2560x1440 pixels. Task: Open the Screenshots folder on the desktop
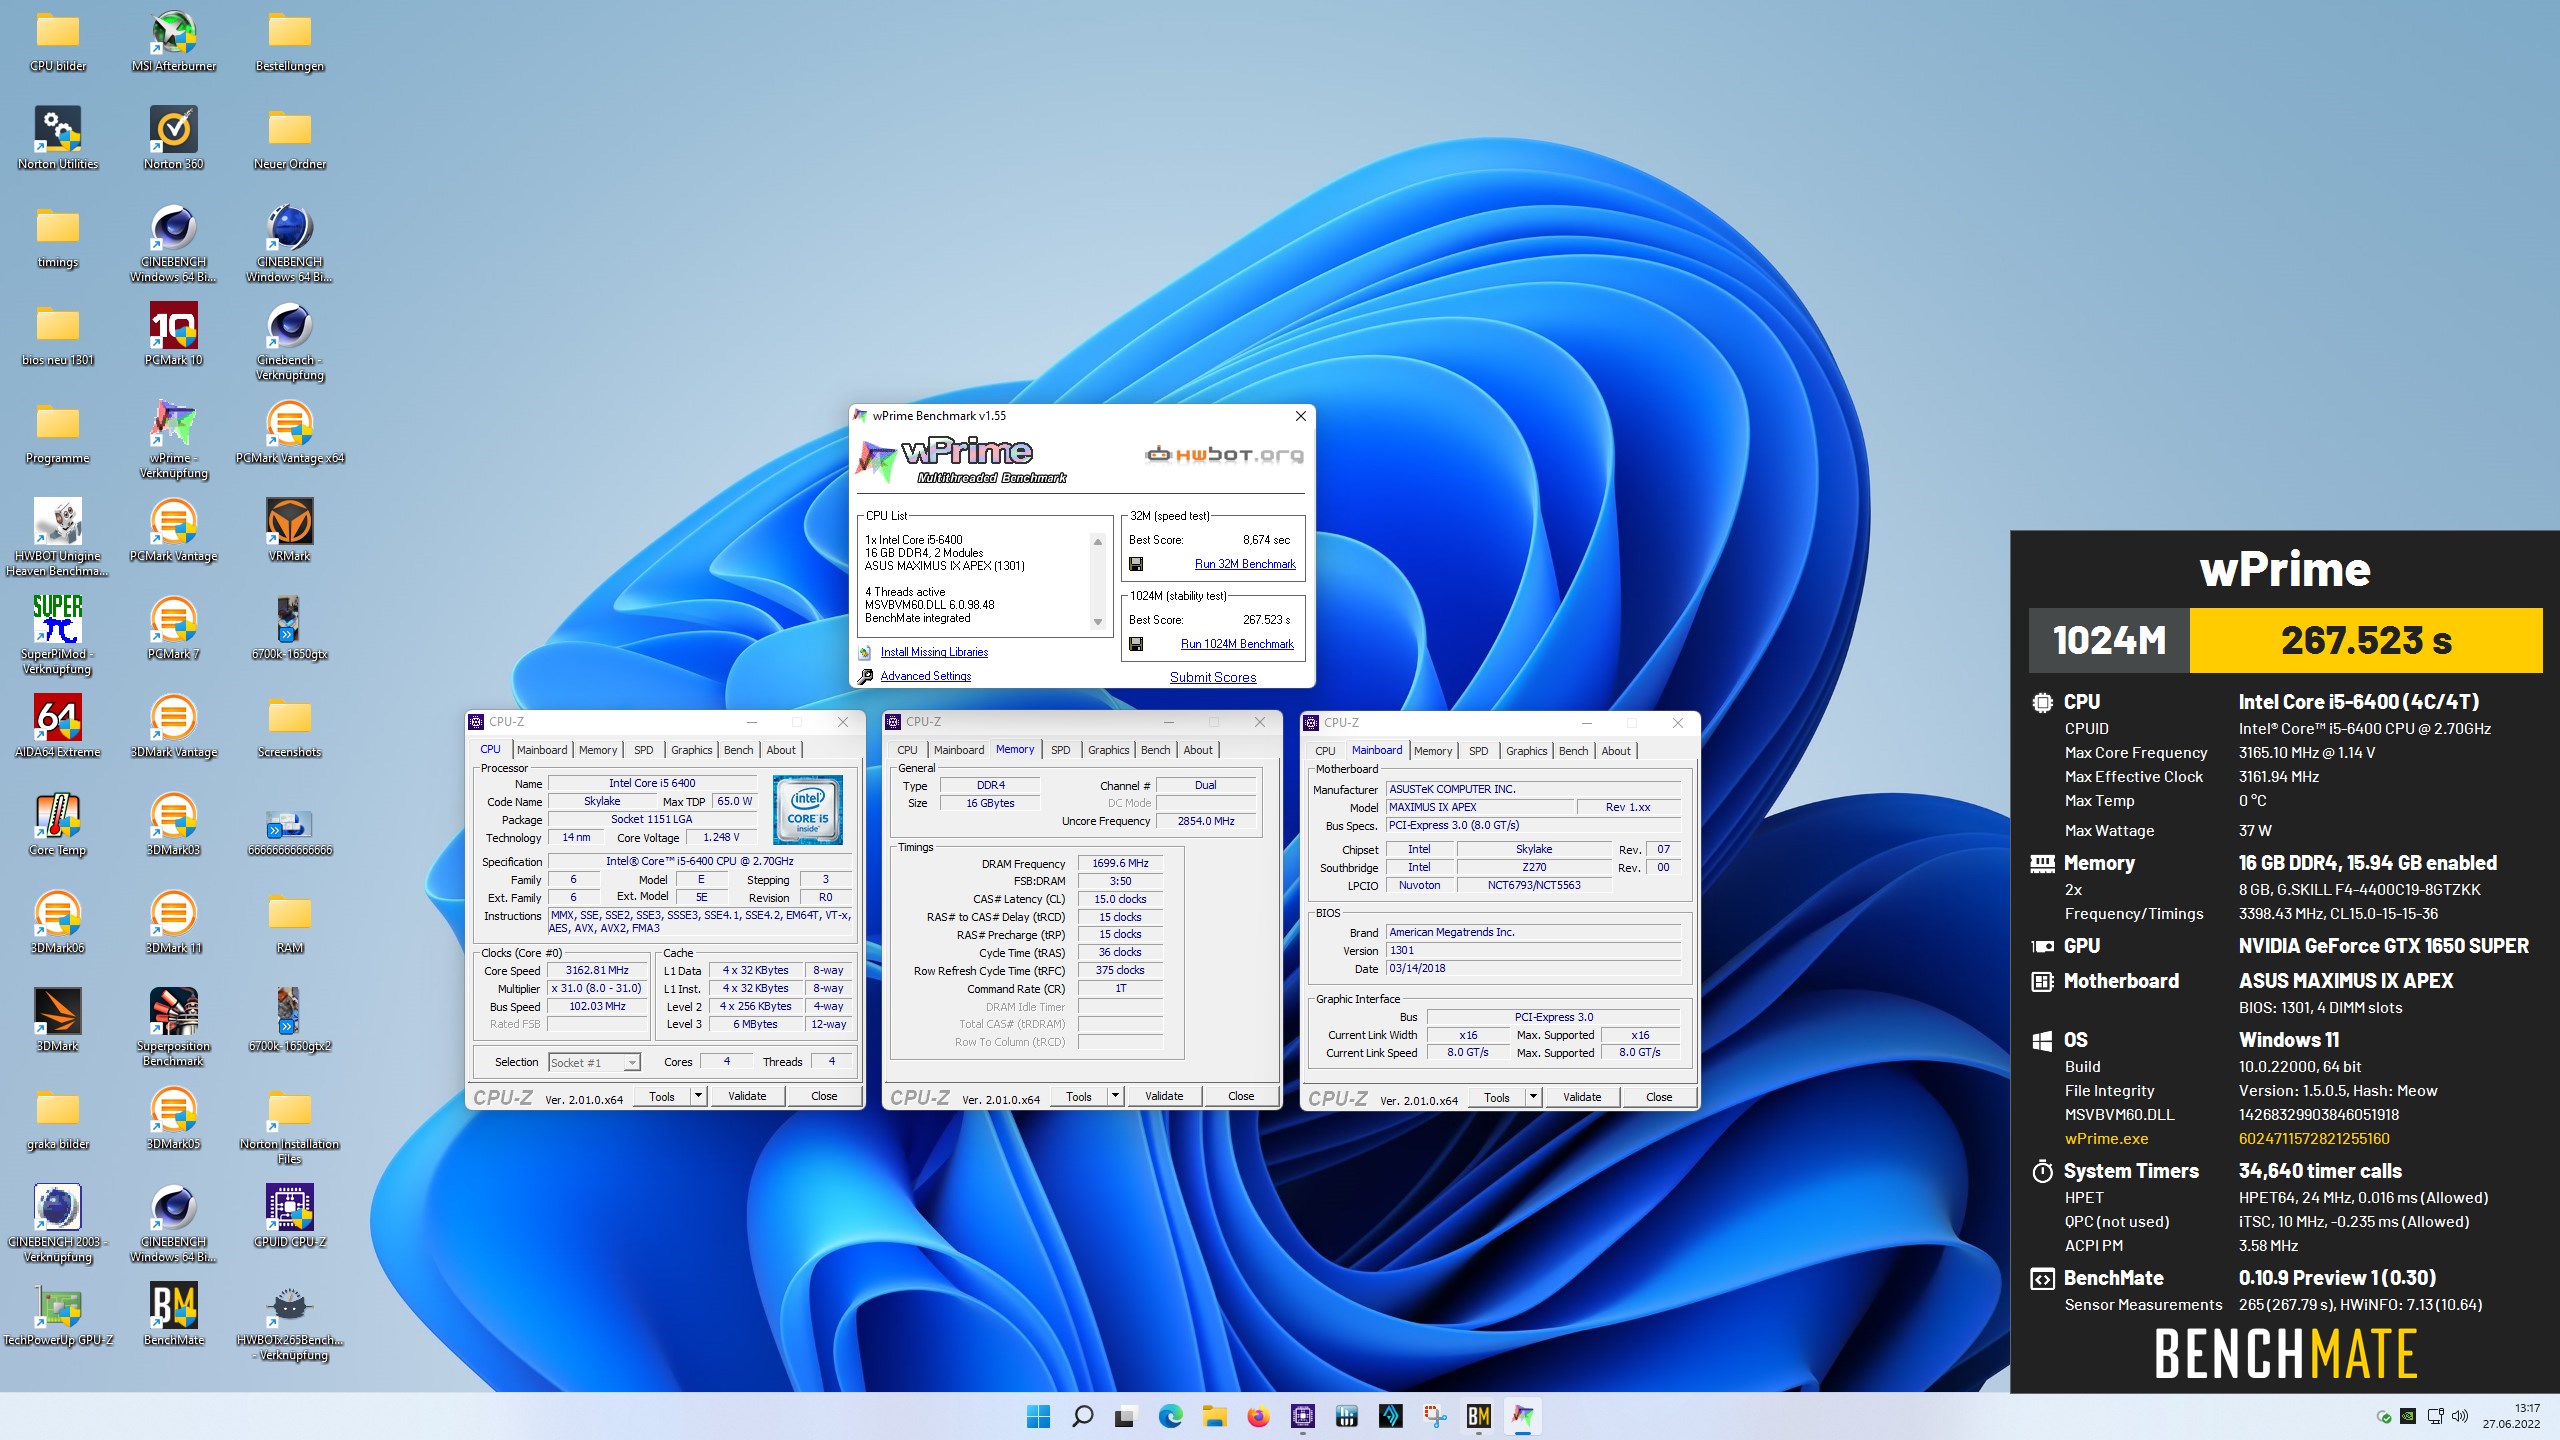click(290, 728)
